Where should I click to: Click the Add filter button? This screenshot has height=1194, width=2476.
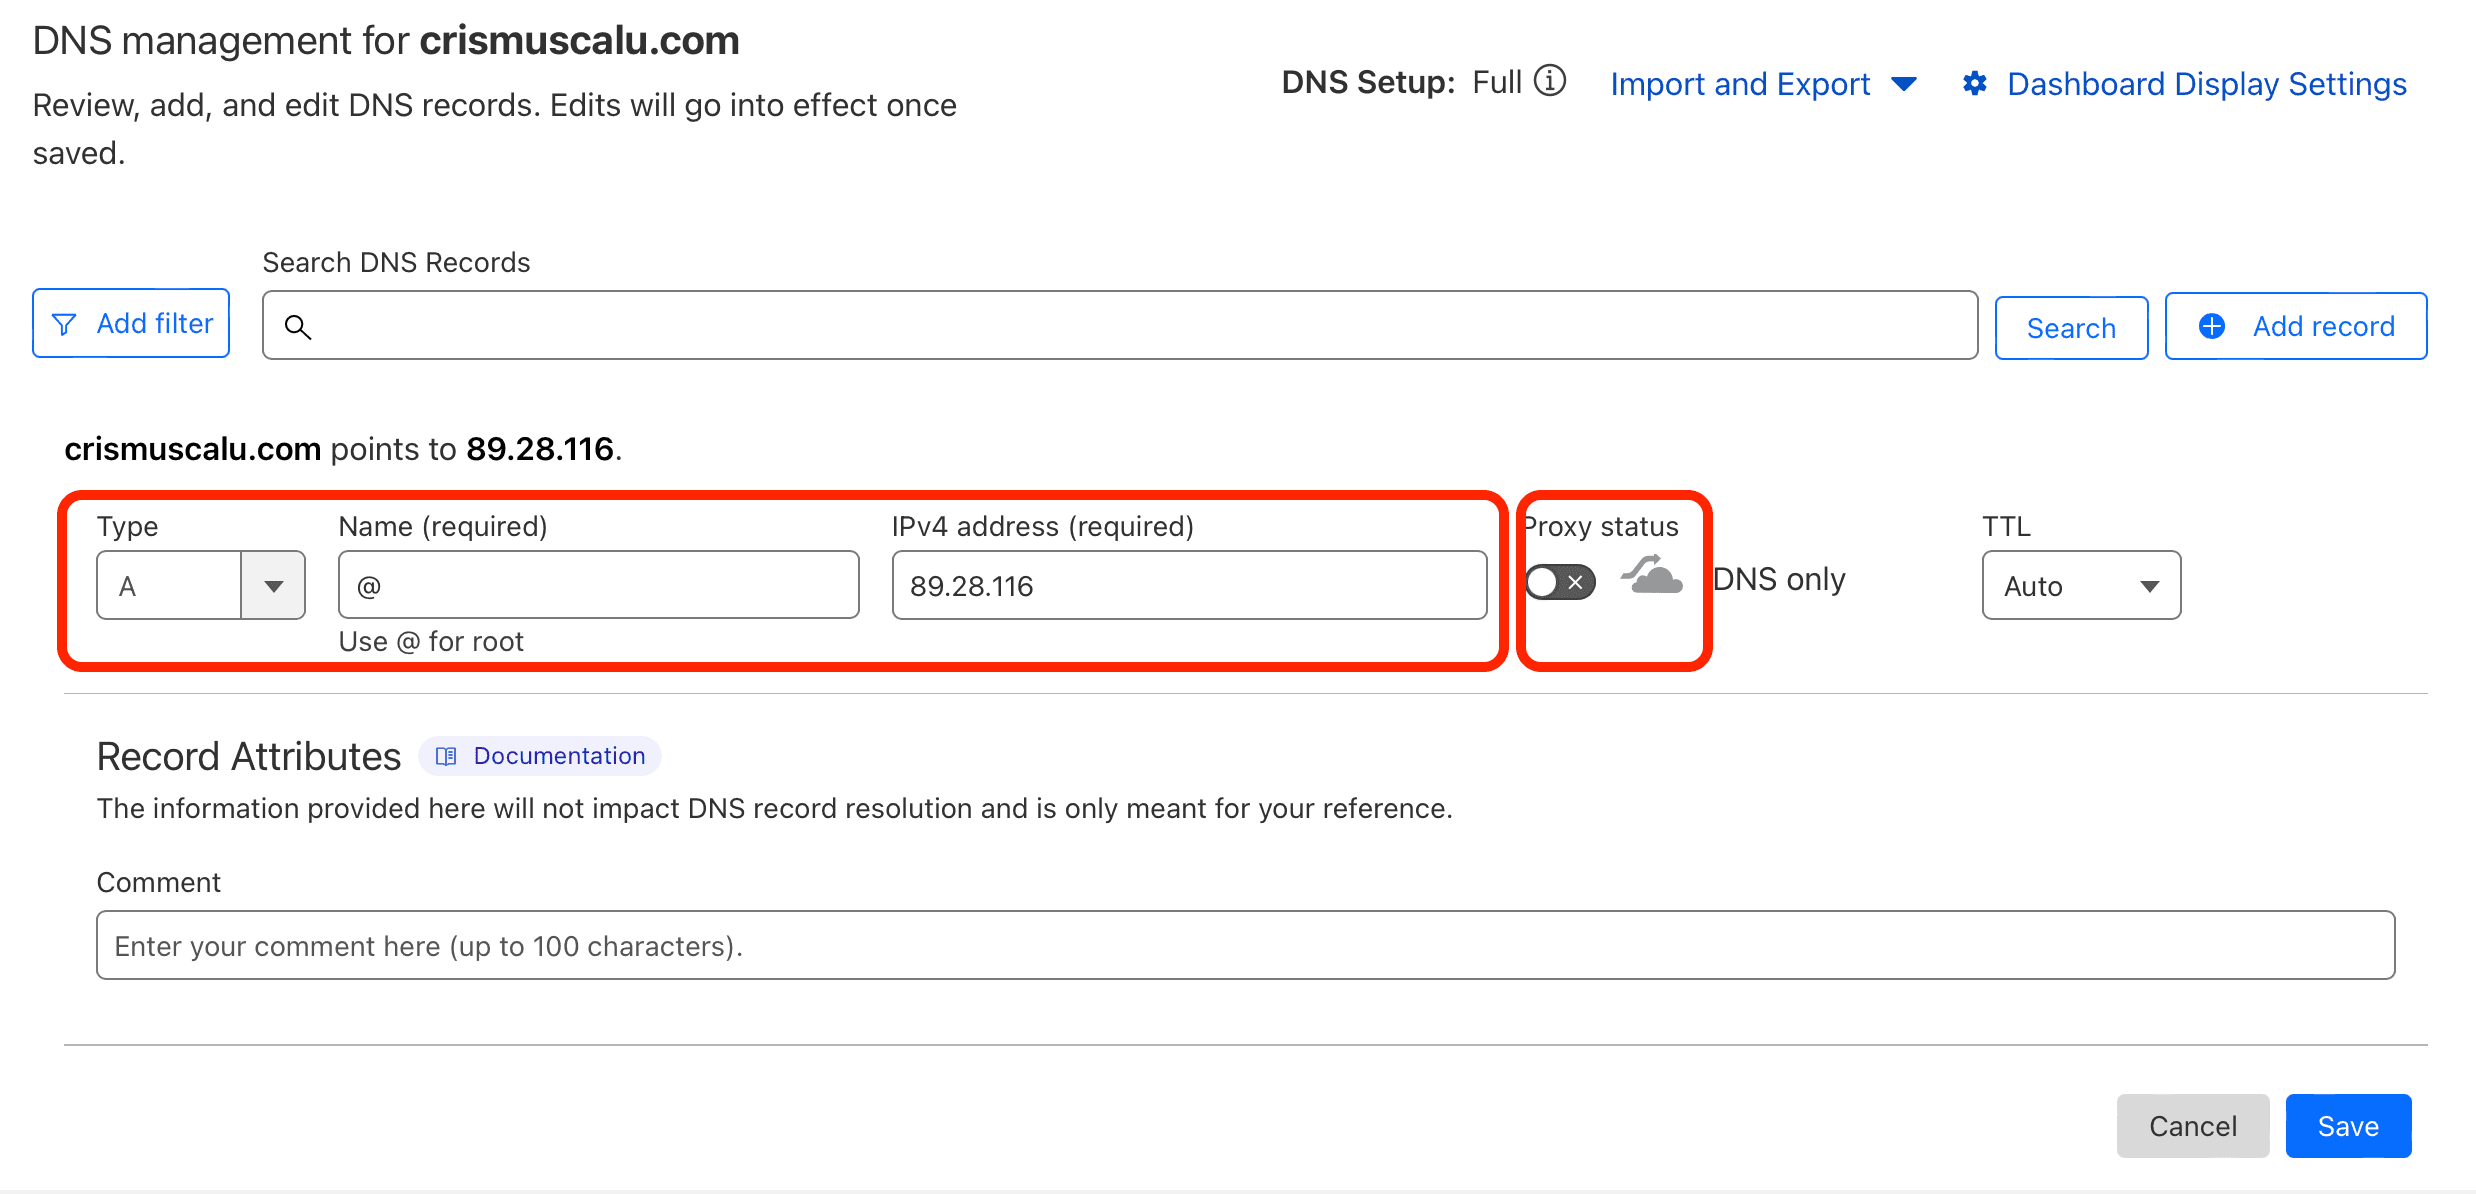pos(131,324)
